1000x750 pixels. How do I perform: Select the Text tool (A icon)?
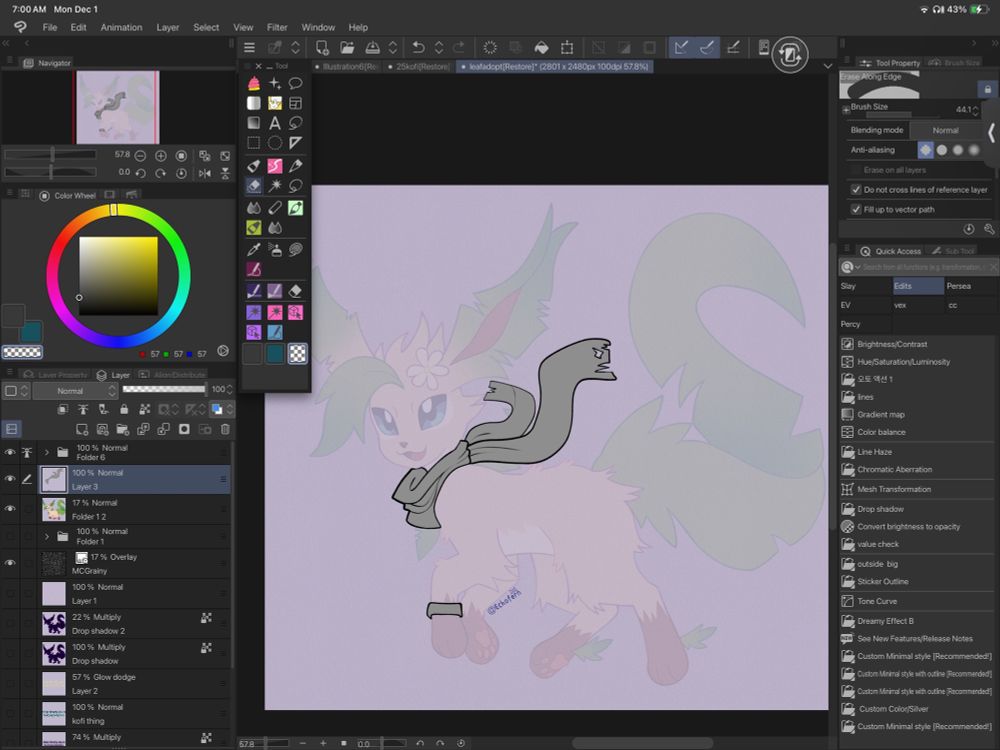[274, 123]
